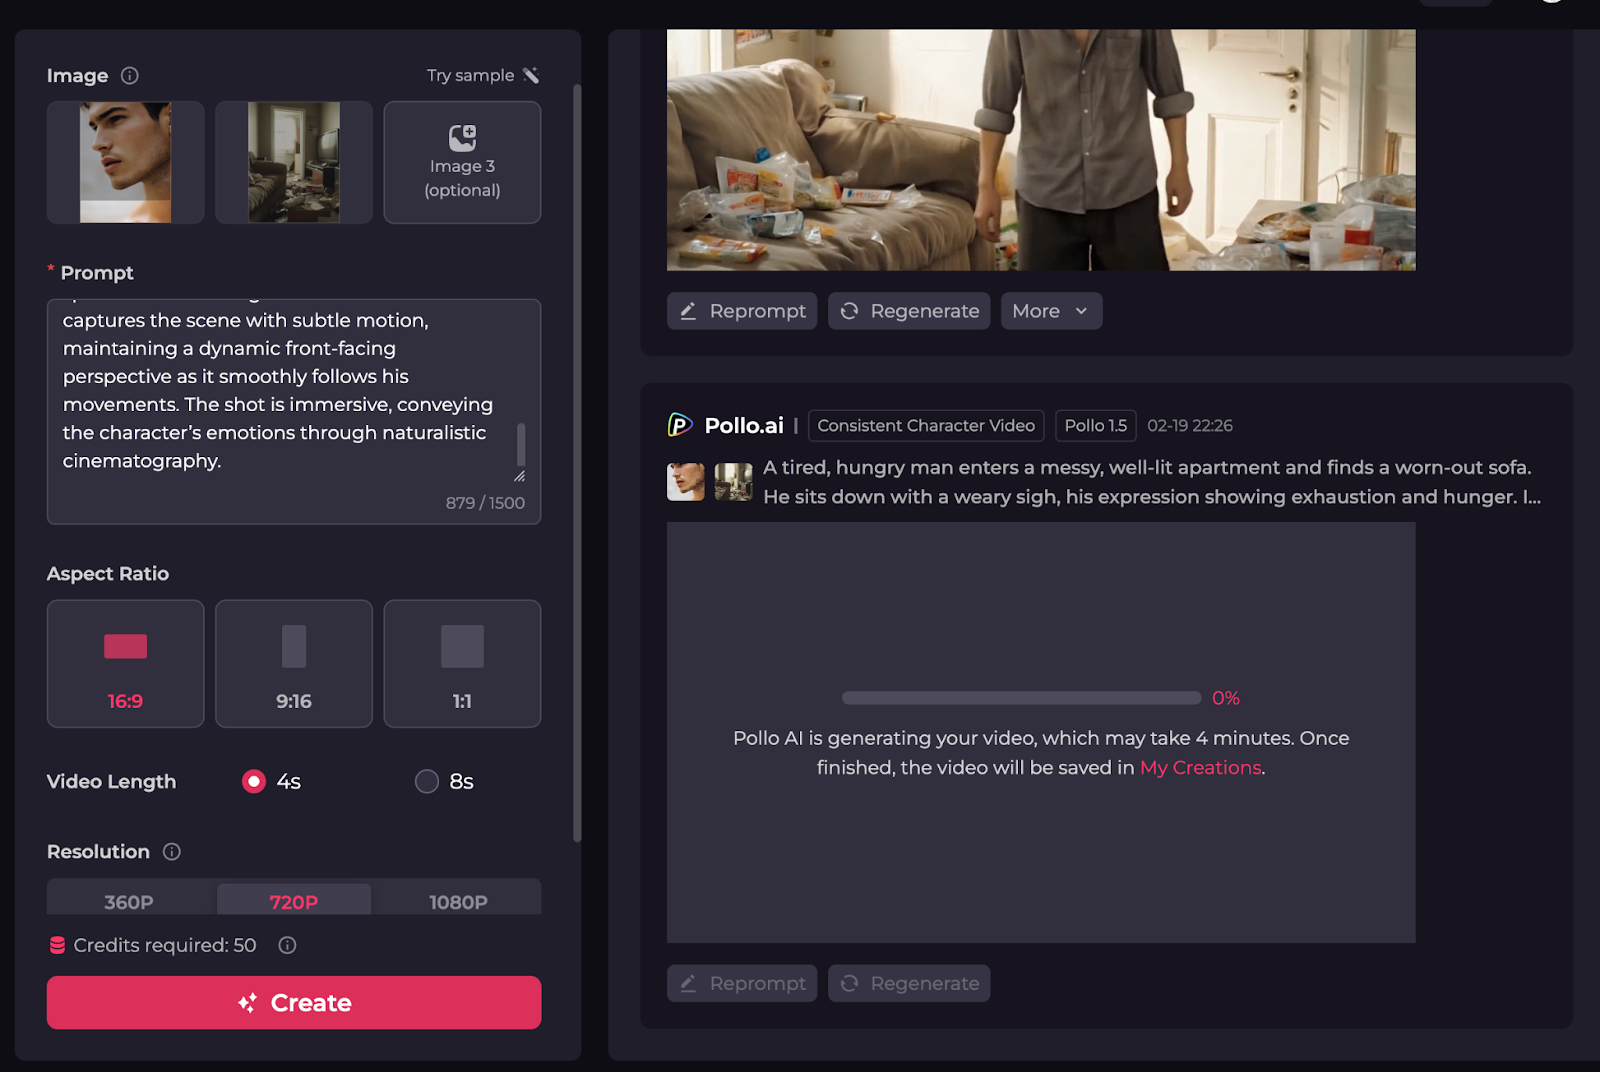Viewport: 1600px width, 1072px height.
Task: Click the Consistent Character Video tag
Action: (x=926, y=426)
